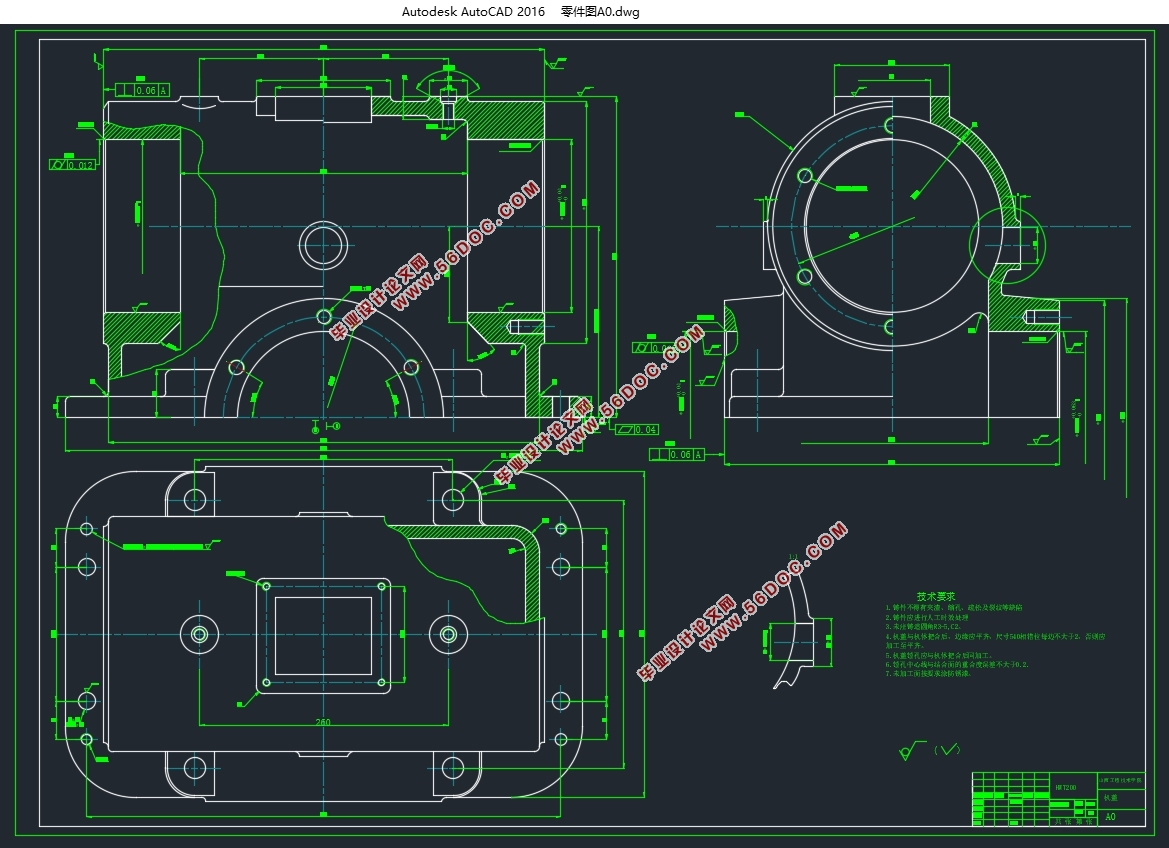The width and height of the screenshot is (1169, 848).
Task: Select the 0.04 flatness tolerance frame
Action: (636, 429)
